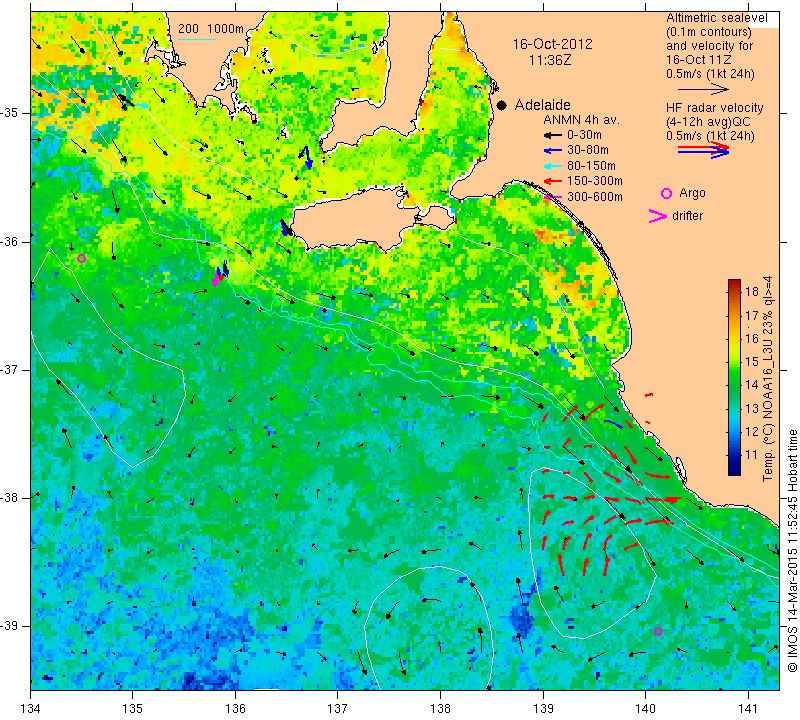Click the 'HF radar velocity' legend text

point(715,108)
